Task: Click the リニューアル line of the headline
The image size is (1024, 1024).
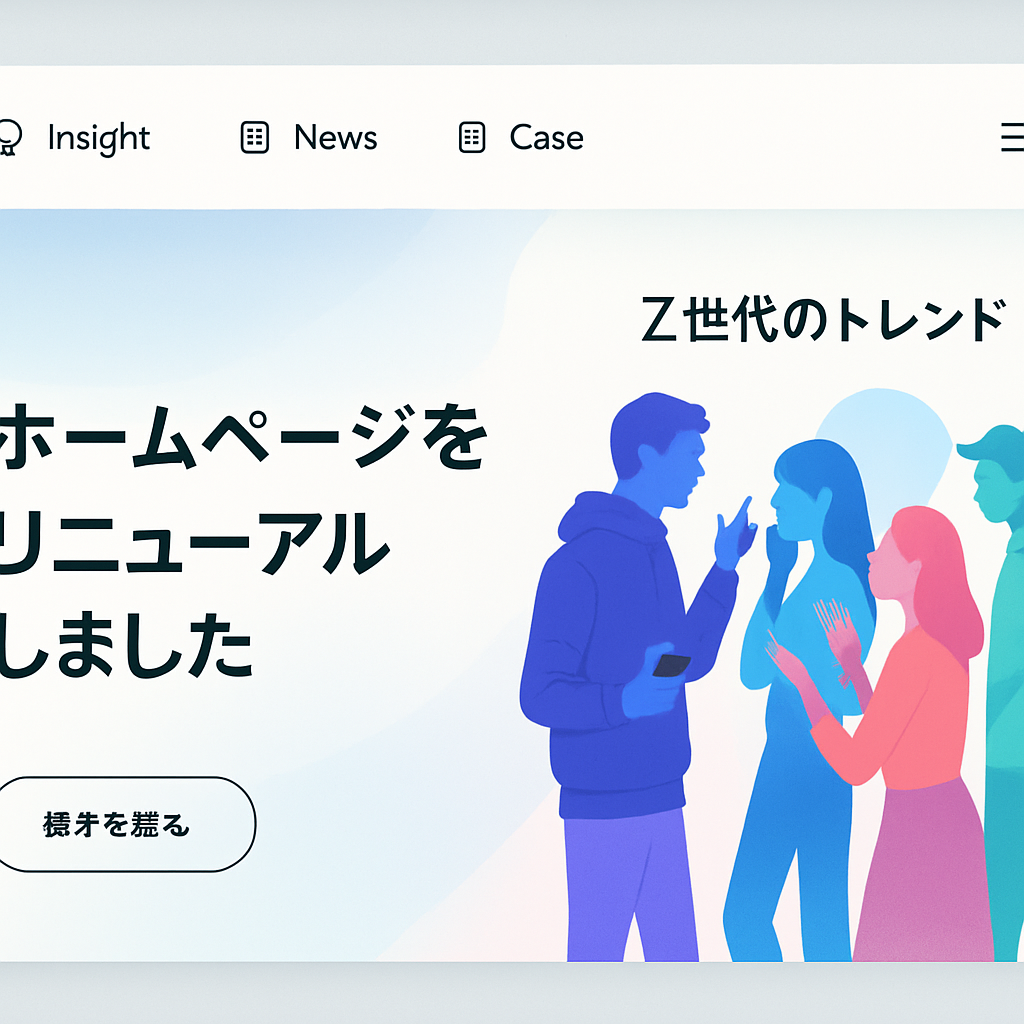Action: coord(195,542)
